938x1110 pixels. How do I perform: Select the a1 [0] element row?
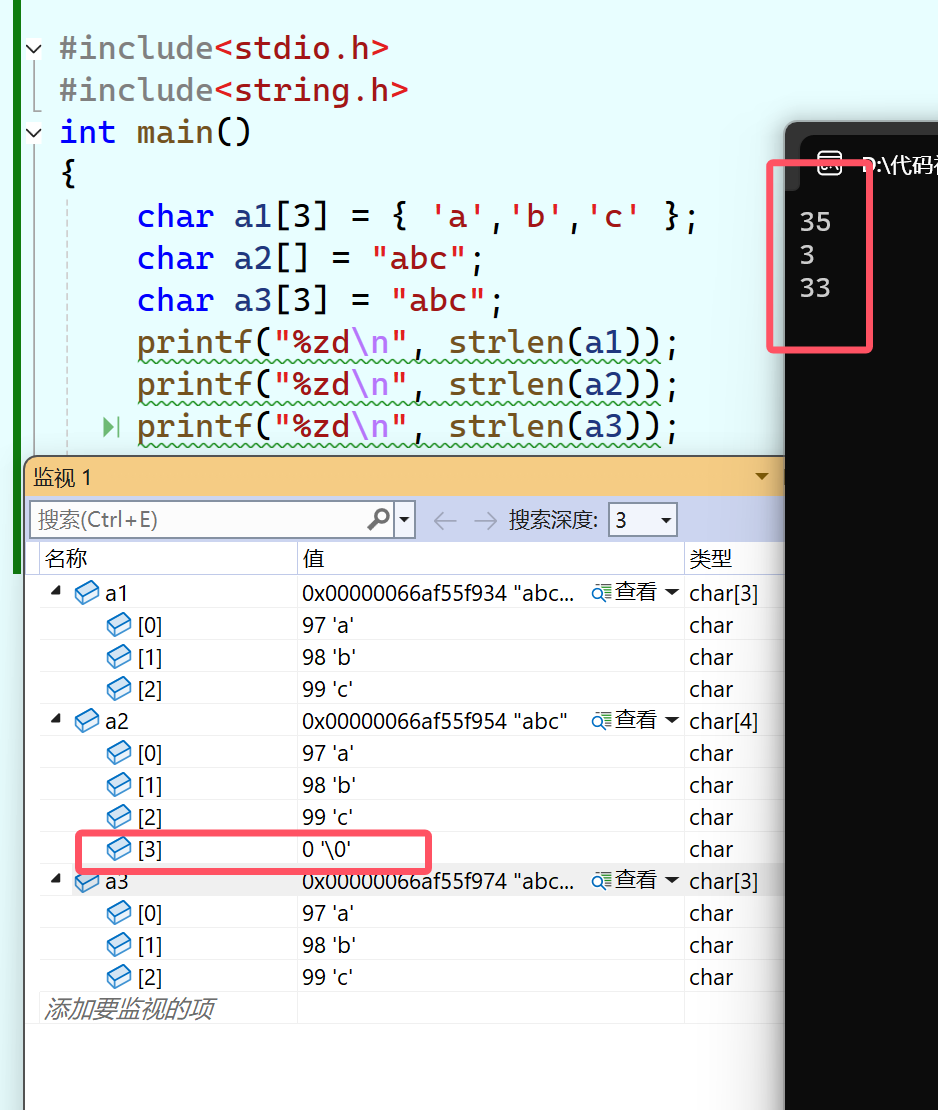coord(411,625)
